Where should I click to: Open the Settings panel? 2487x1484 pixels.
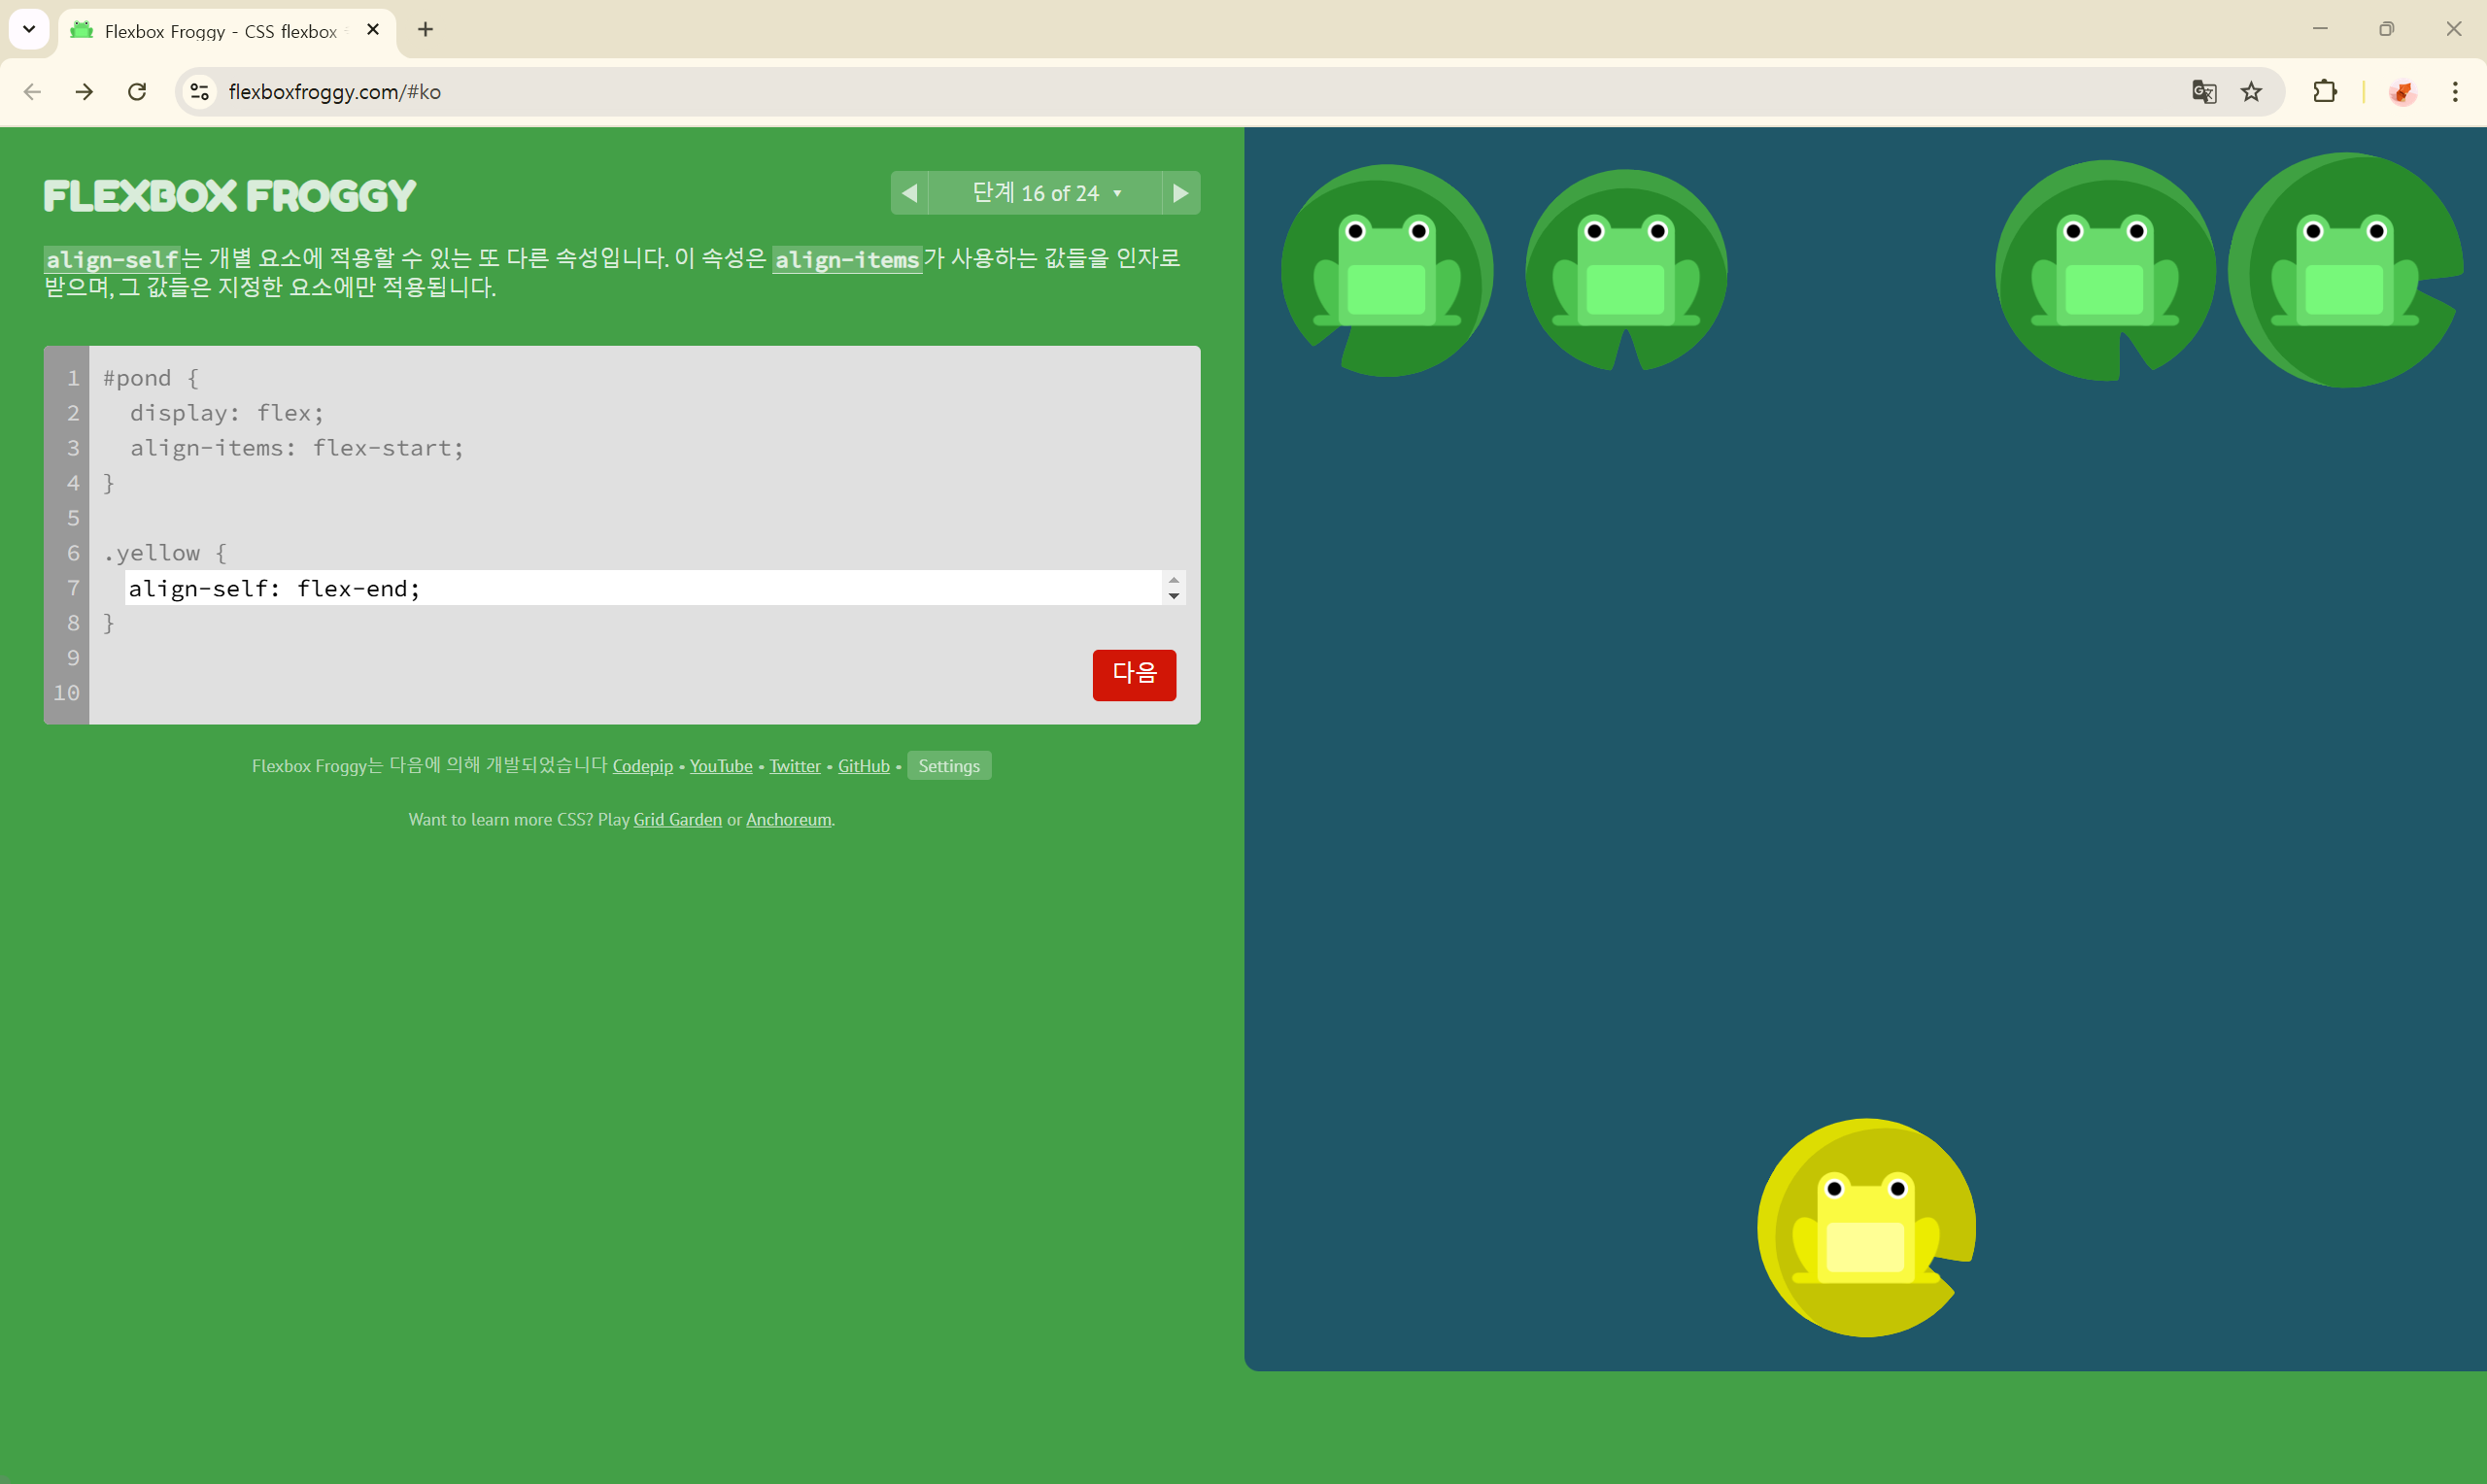pyautogui.click(x=948, y=766)
